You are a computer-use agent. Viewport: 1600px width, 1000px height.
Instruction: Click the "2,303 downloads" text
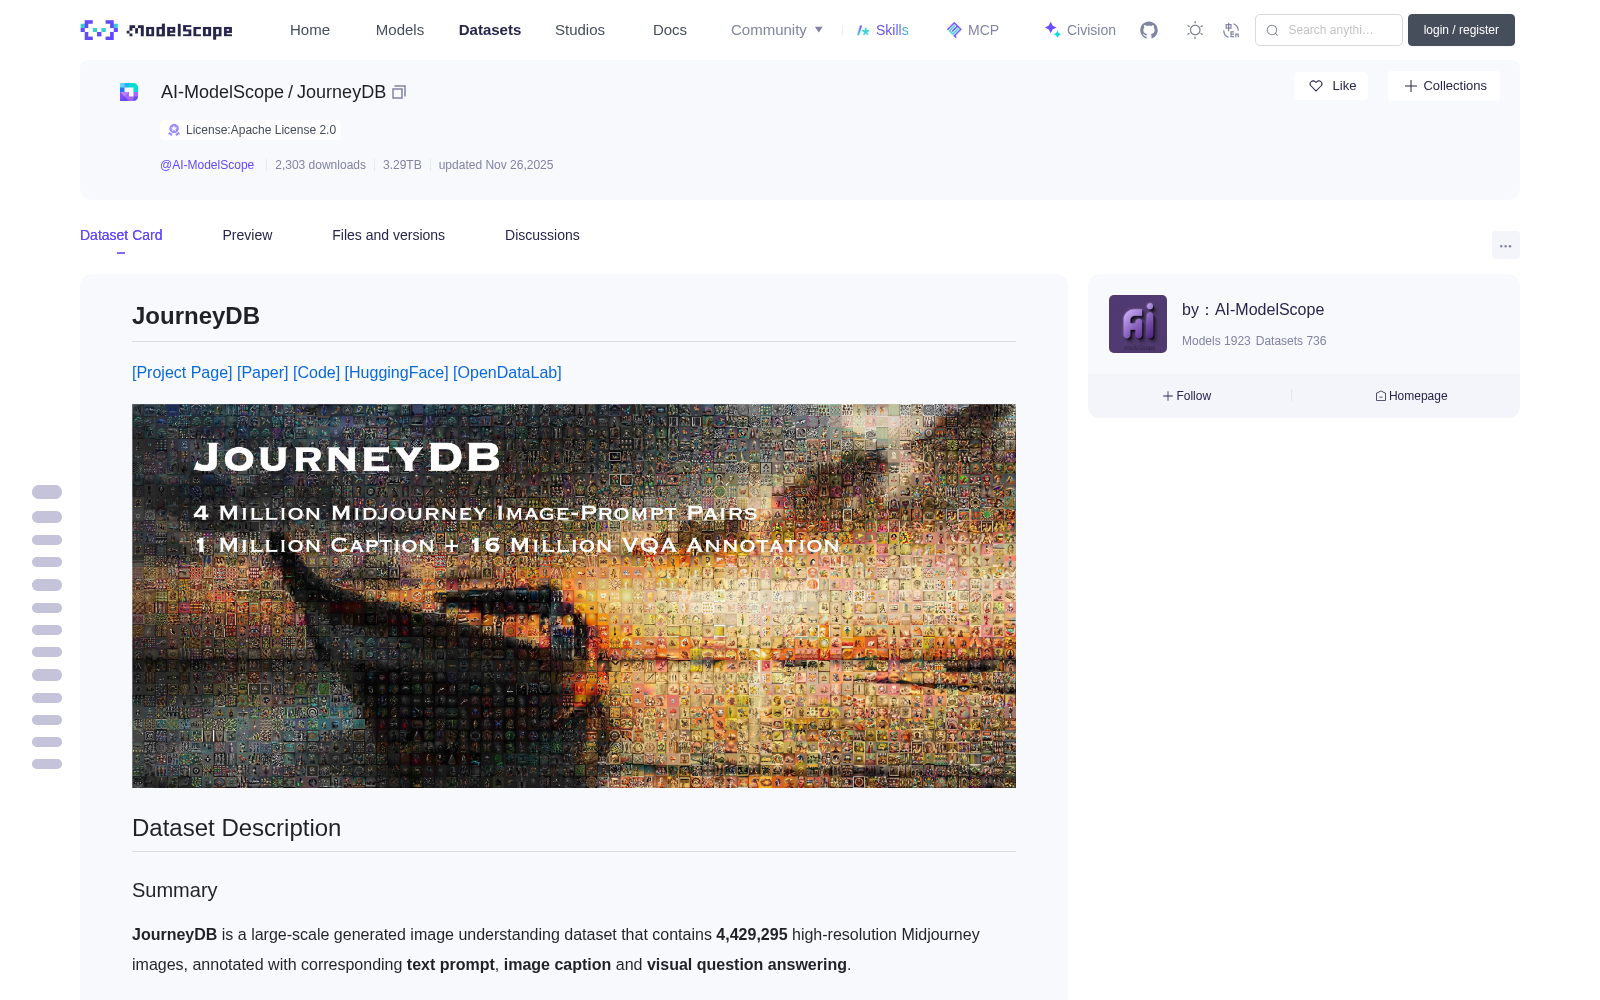320,165
